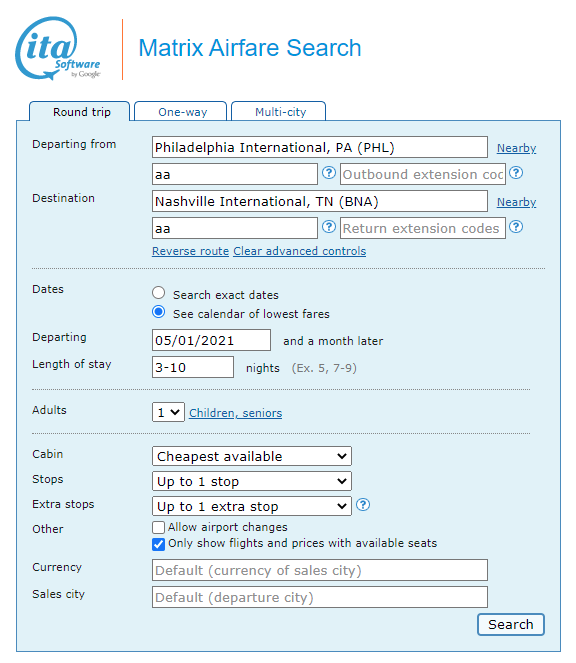This screenshot has height=663, width=576.
Task: Open help icon for outbound extension codes
Action: point(516,173)
